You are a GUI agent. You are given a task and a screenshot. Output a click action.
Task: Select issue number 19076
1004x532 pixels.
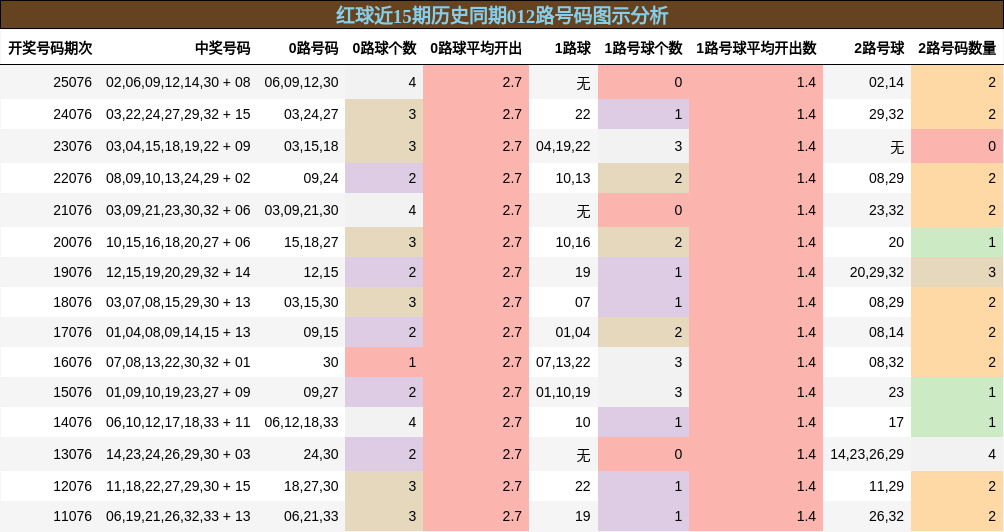pyautogui.click(x=72, y=272)
